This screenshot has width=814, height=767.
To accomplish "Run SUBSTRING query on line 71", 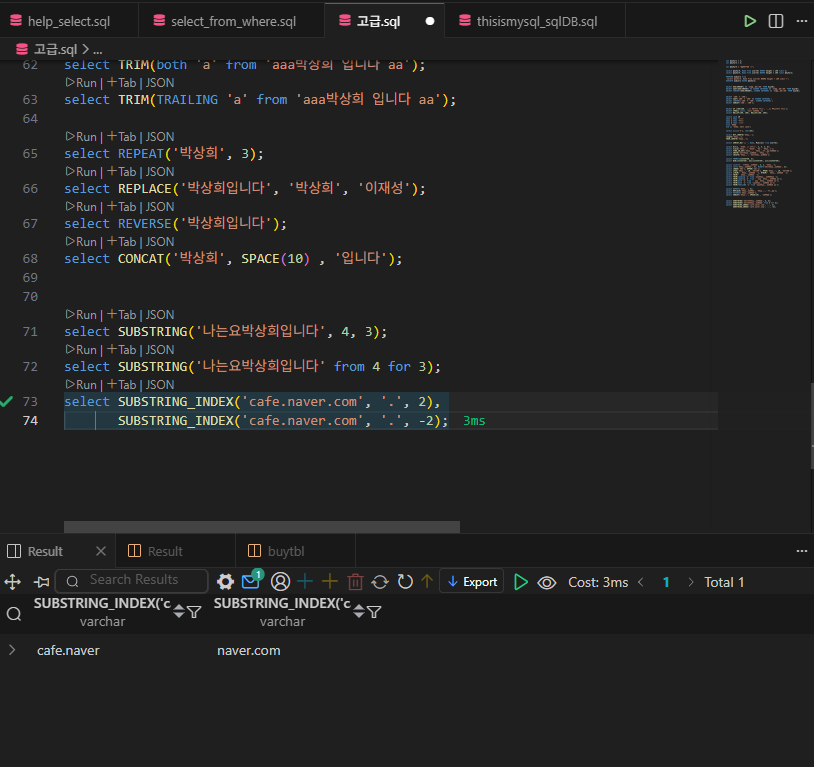I will pyautogui.click(x=81, y=315).
